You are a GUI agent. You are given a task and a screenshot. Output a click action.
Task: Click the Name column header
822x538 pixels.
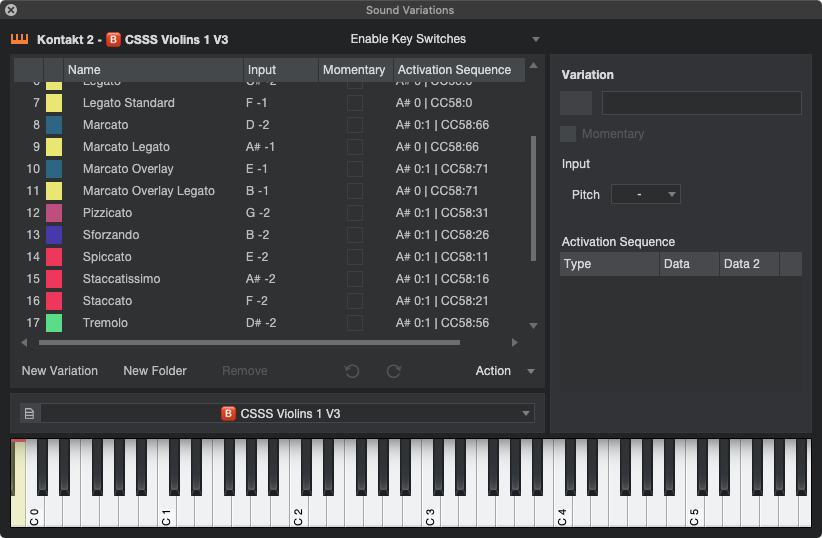pos(153,70)
